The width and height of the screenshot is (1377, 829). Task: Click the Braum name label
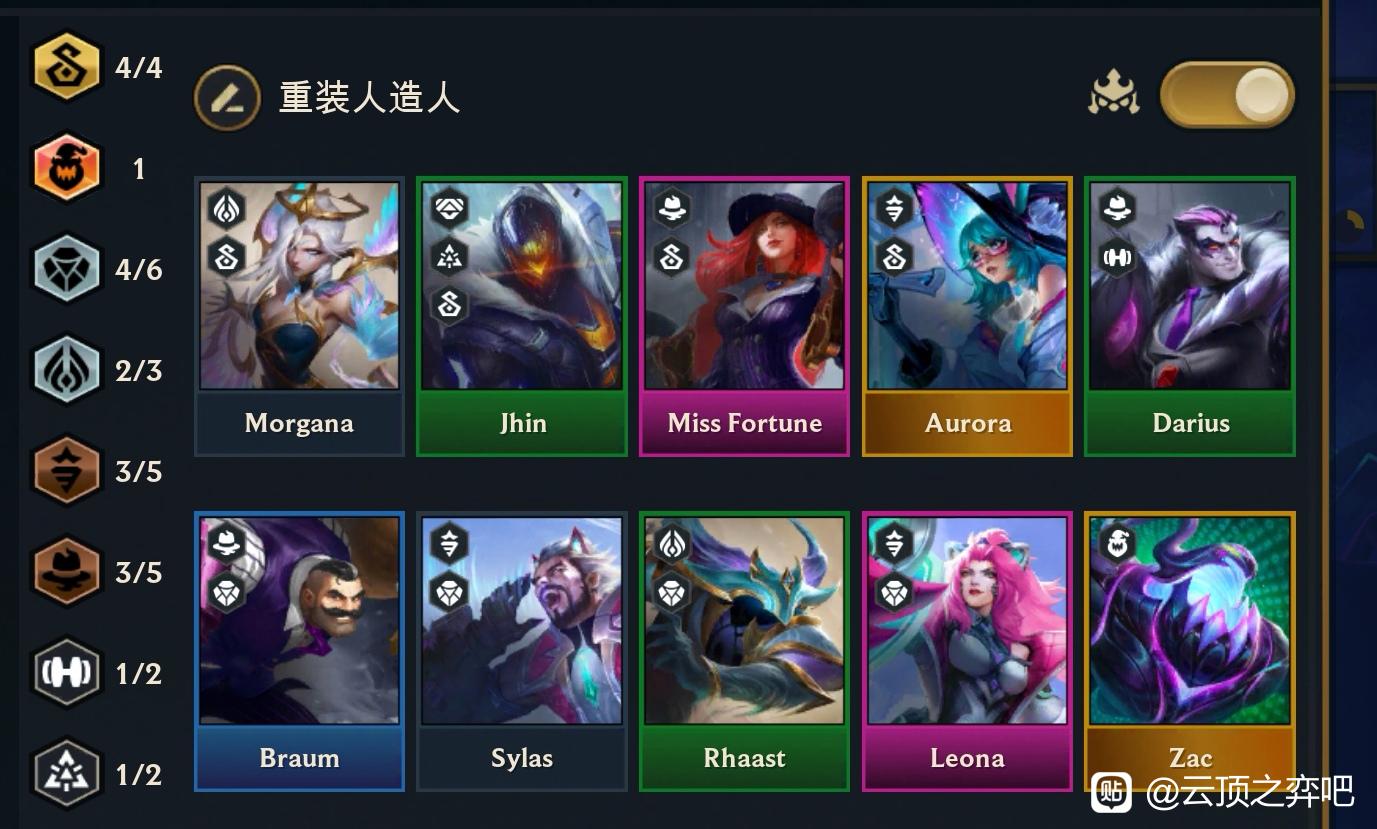[299, 758]
